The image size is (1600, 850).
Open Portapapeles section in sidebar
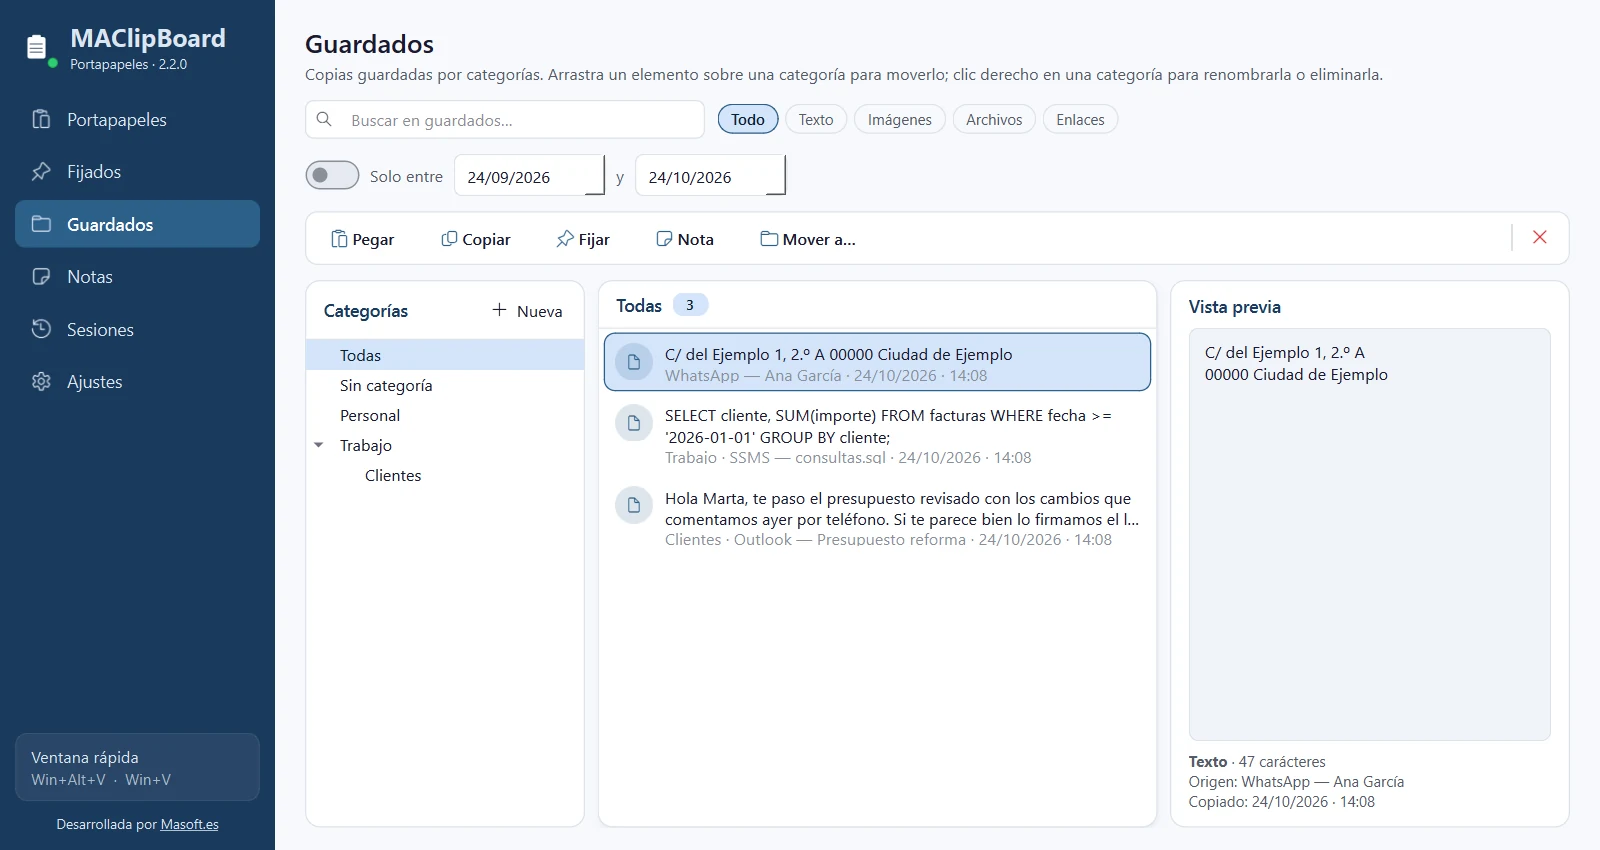(137, 120)
